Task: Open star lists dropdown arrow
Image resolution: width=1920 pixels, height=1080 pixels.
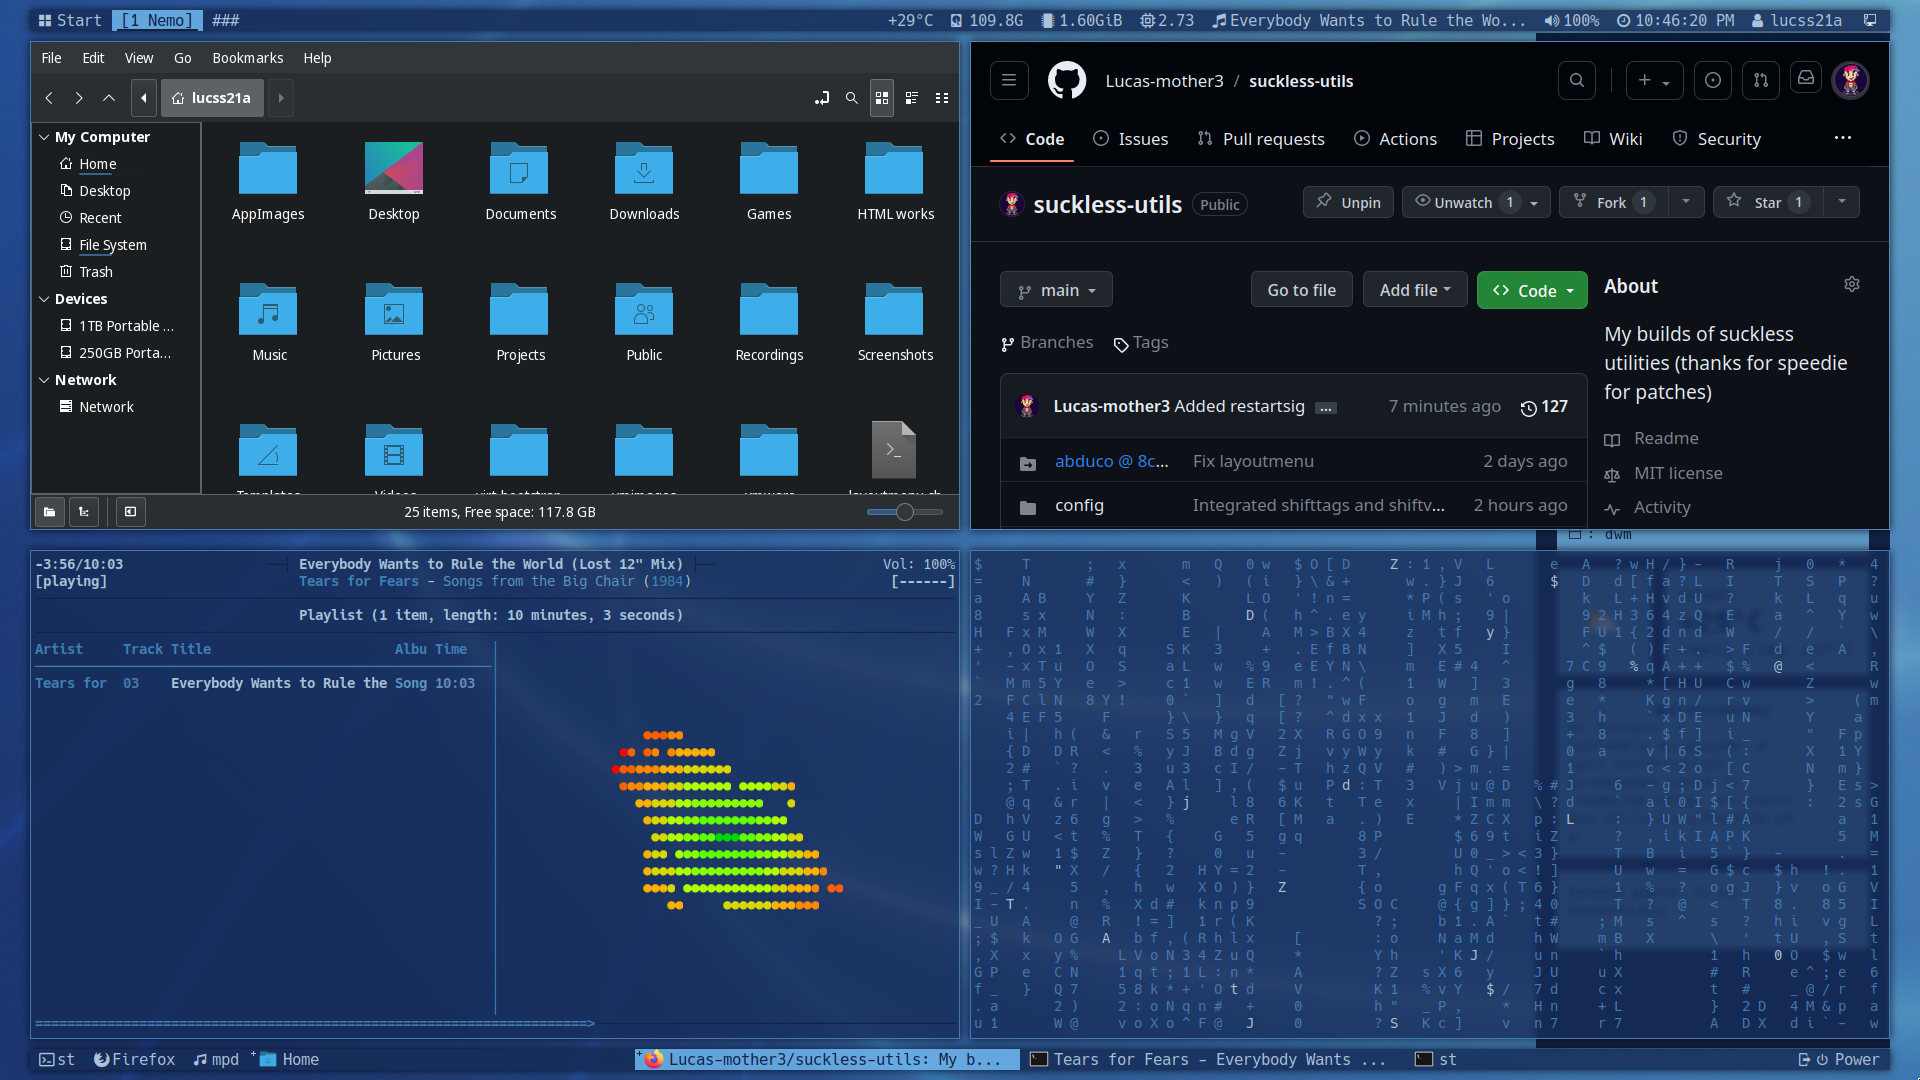Action: point(1842,202)
